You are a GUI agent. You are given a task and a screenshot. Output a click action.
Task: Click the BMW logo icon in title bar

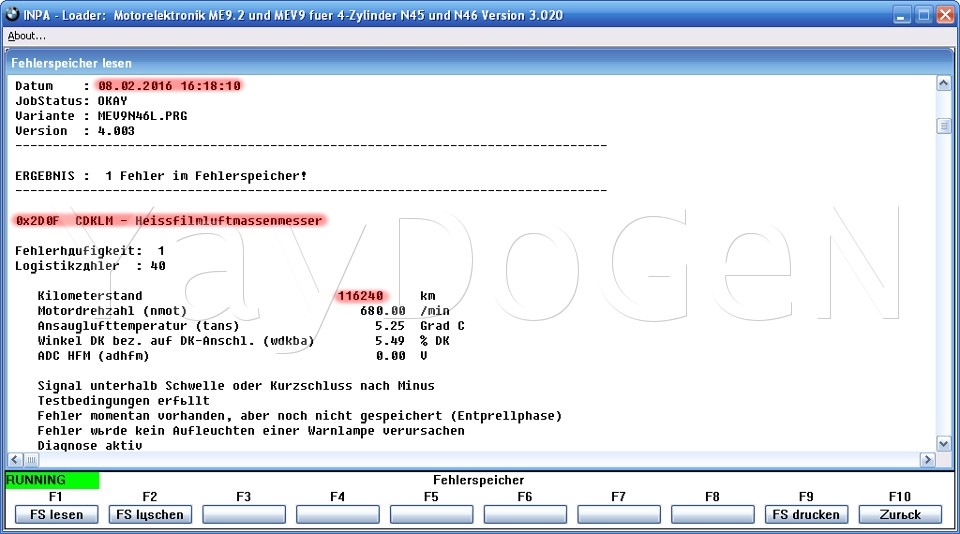tap(12, 15)
